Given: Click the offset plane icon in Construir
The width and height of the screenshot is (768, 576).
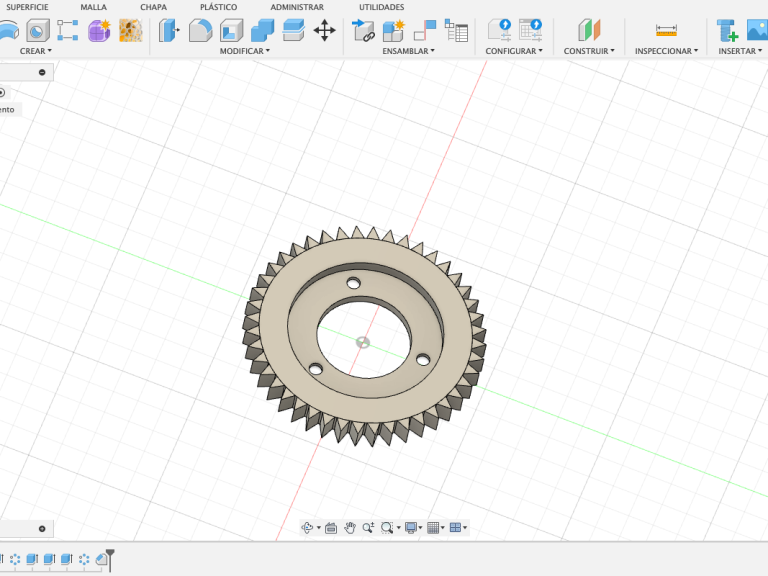Looking at the screenshot, I should [589, 30].
